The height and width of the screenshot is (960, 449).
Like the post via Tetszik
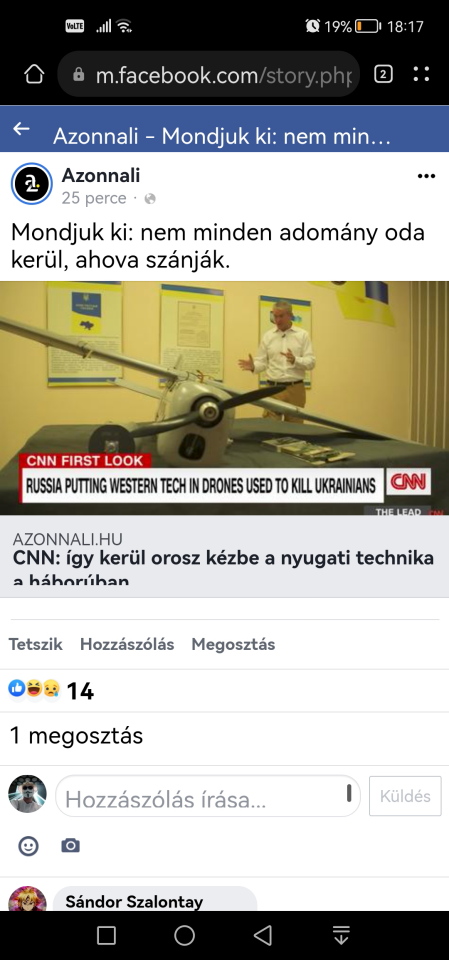tap(36, 644)
